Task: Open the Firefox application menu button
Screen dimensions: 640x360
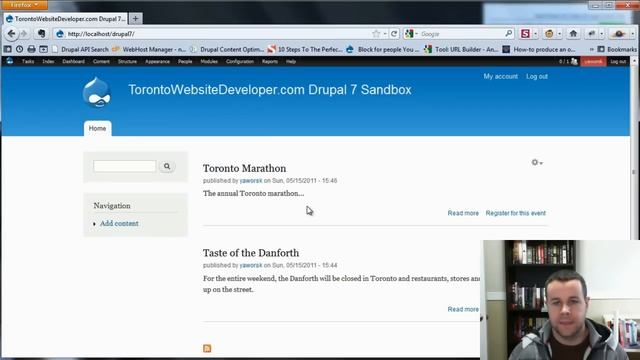Action: [24, 5]
